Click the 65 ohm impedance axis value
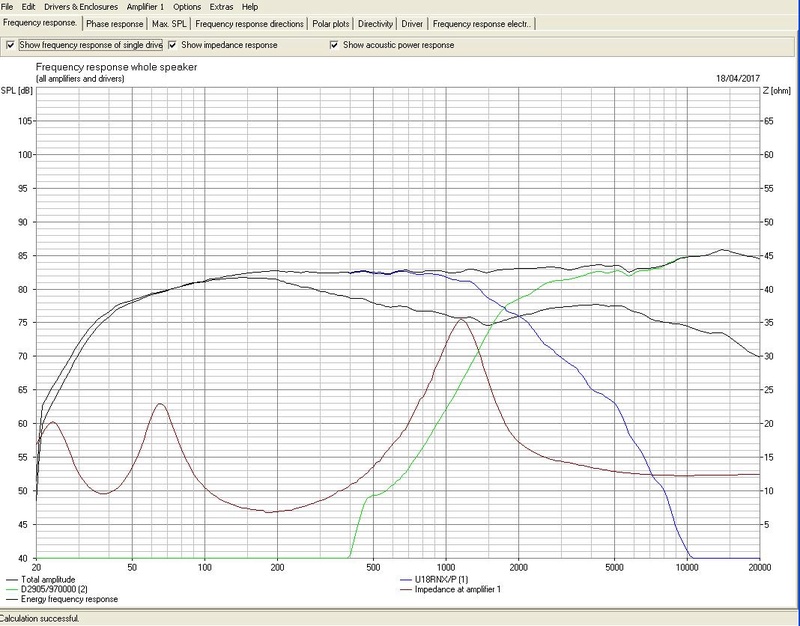800x626 pixels. click(x=768, y=121)
